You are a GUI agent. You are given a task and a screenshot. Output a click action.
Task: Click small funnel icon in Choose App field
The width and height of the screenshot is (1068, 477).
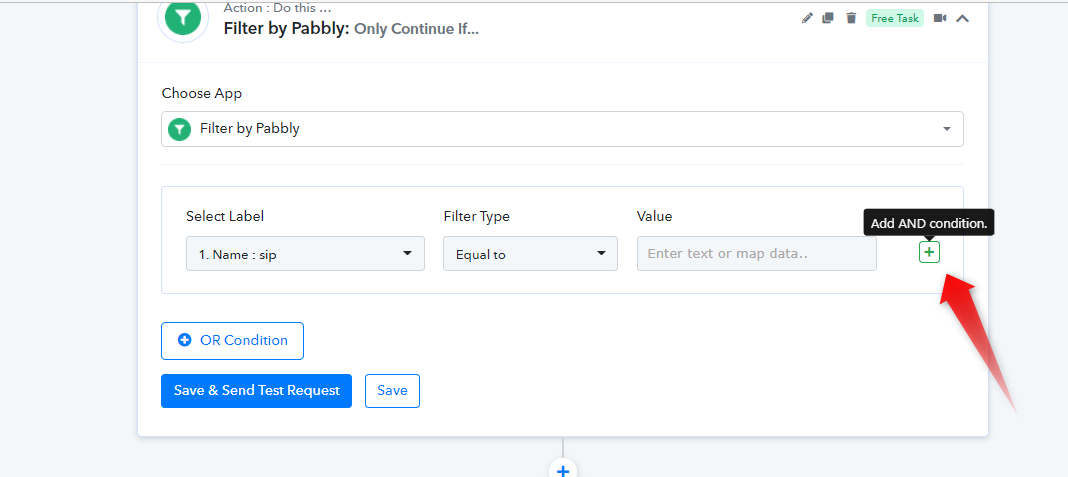pos(179,129)
